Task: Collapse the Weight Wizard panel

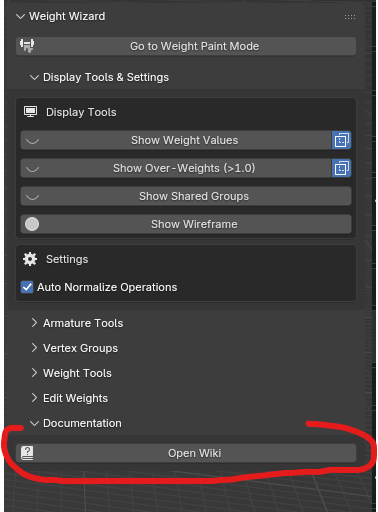Action: pos(21,16)
